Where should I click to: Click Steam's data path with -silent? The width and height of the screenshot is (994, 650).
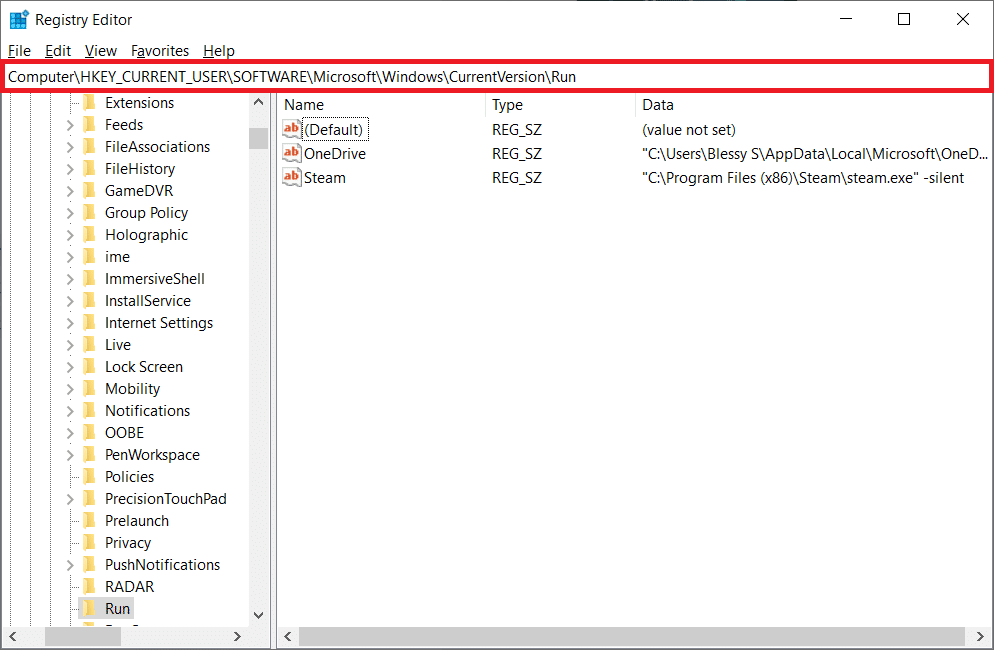tap(803, 178)
